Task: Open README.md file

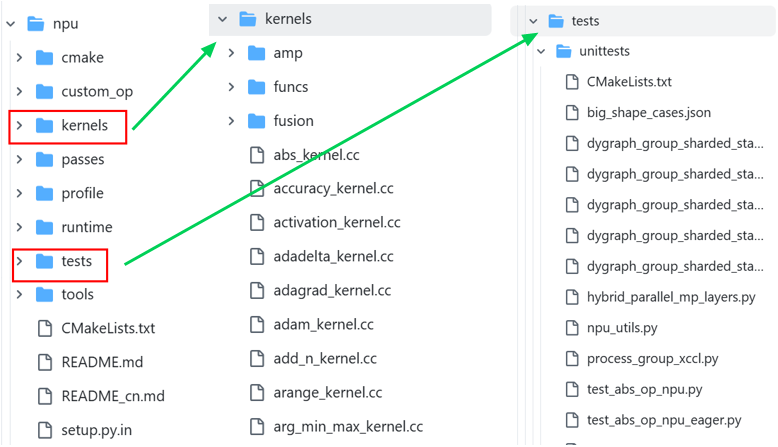Action: 102,362
